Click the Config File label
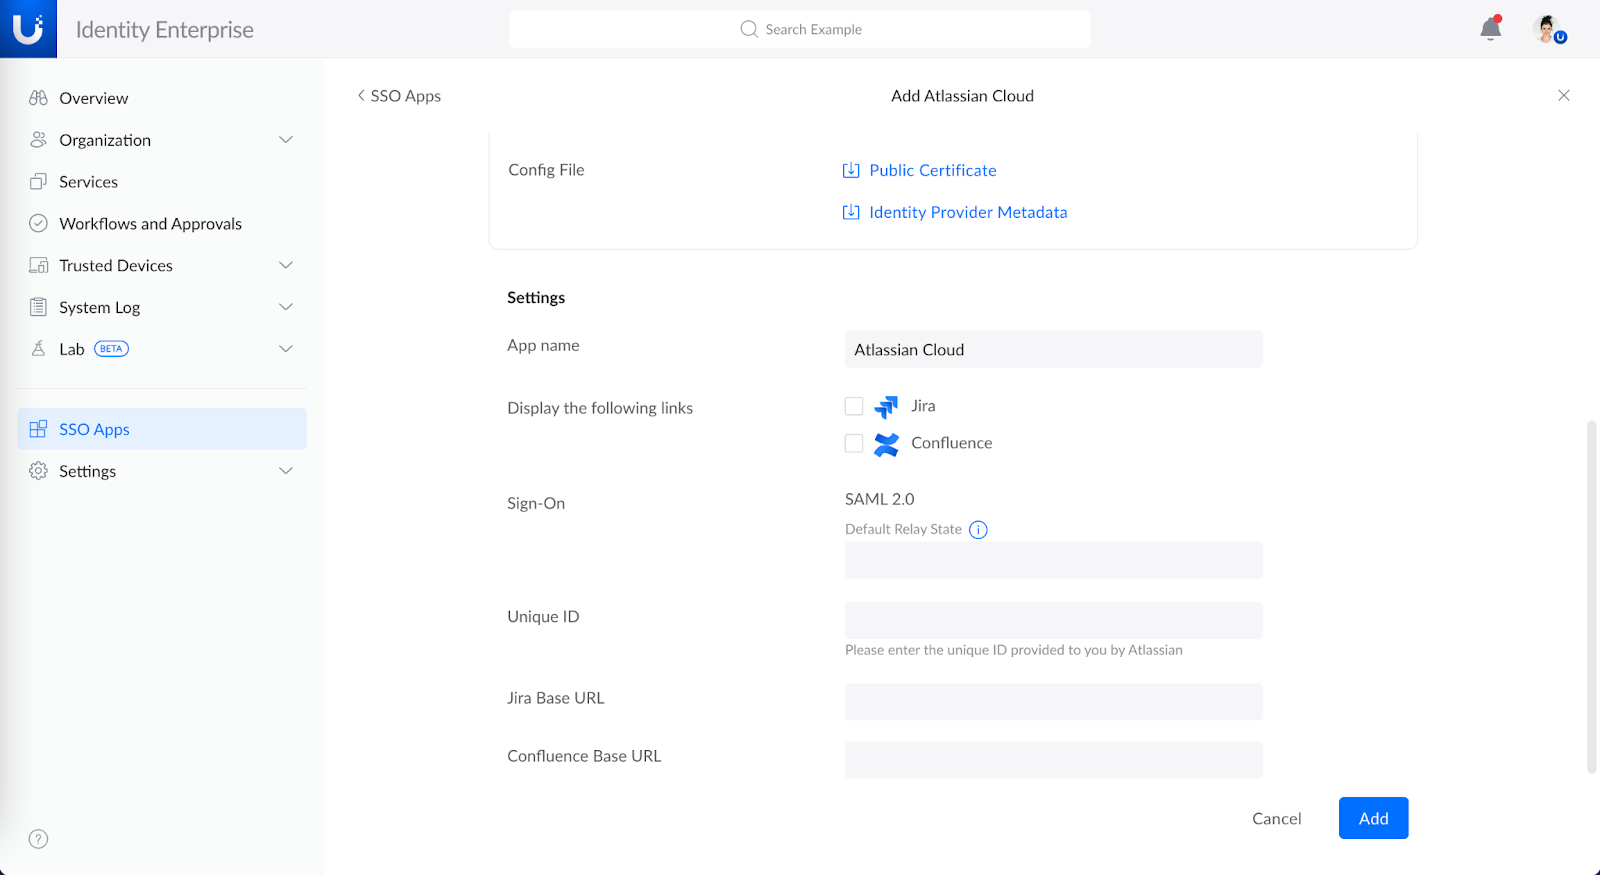 pos(546,170)
